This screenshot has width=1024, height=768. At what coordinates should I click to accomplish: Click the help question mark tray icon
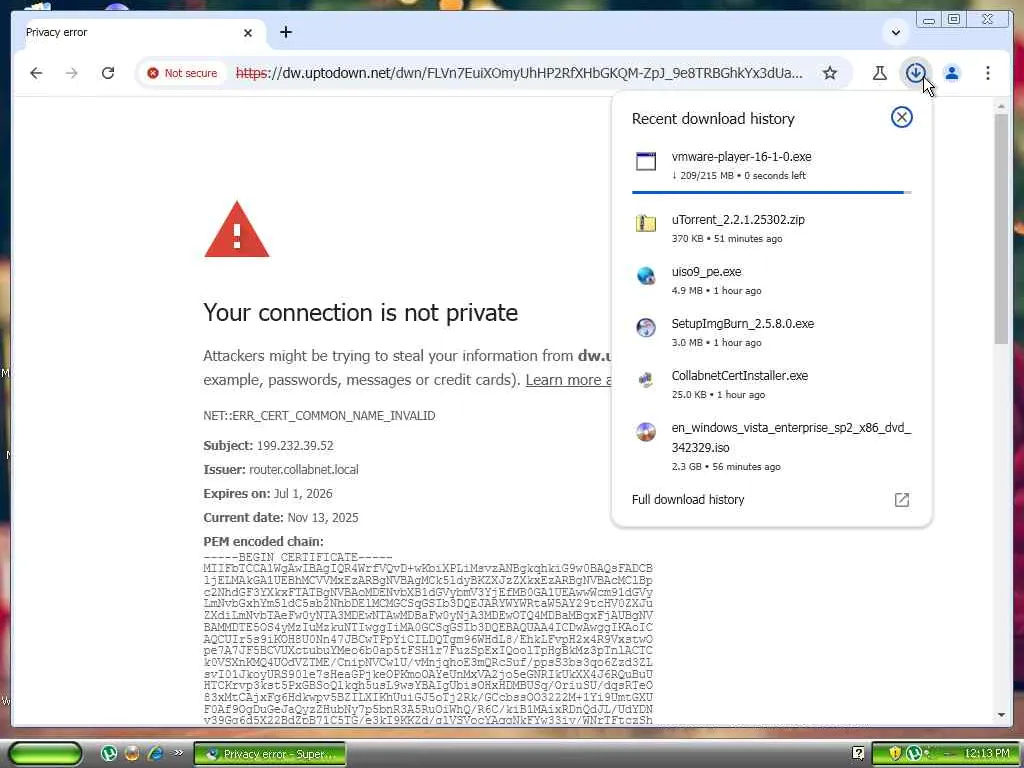pos(858,754)
